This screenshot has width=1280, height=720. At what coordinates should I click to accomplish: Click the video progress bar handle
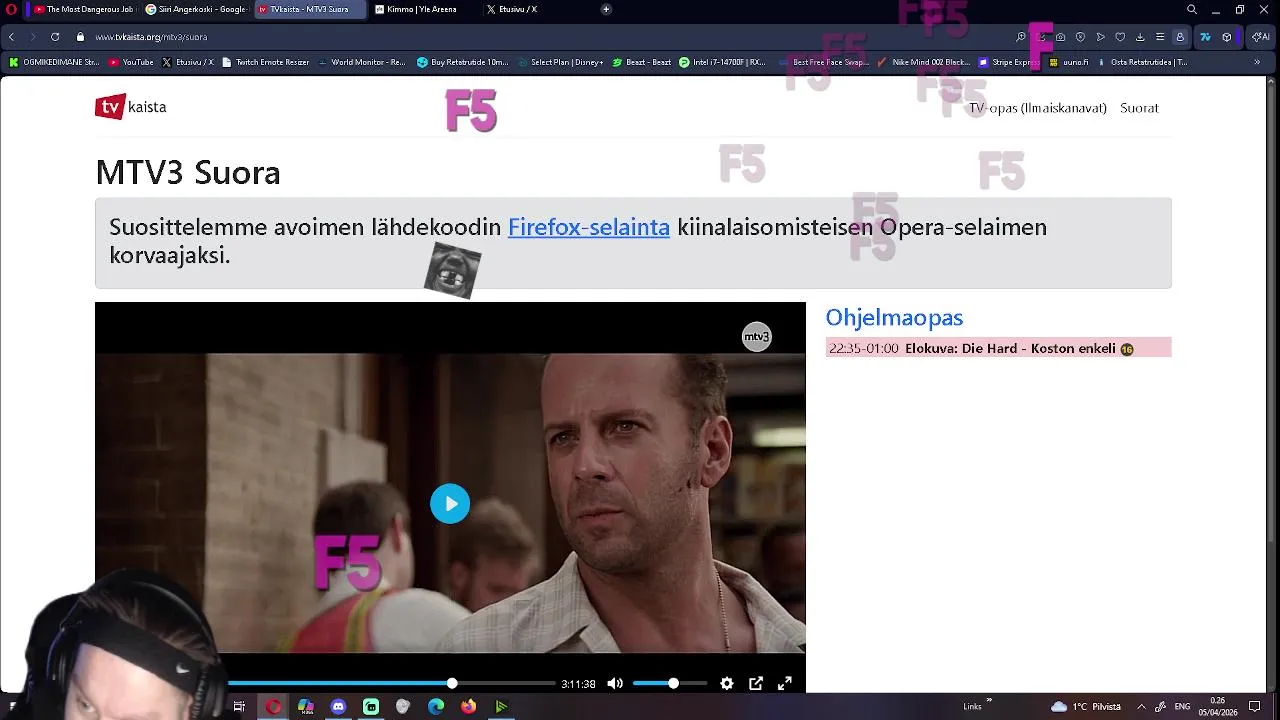click(452, 684)
